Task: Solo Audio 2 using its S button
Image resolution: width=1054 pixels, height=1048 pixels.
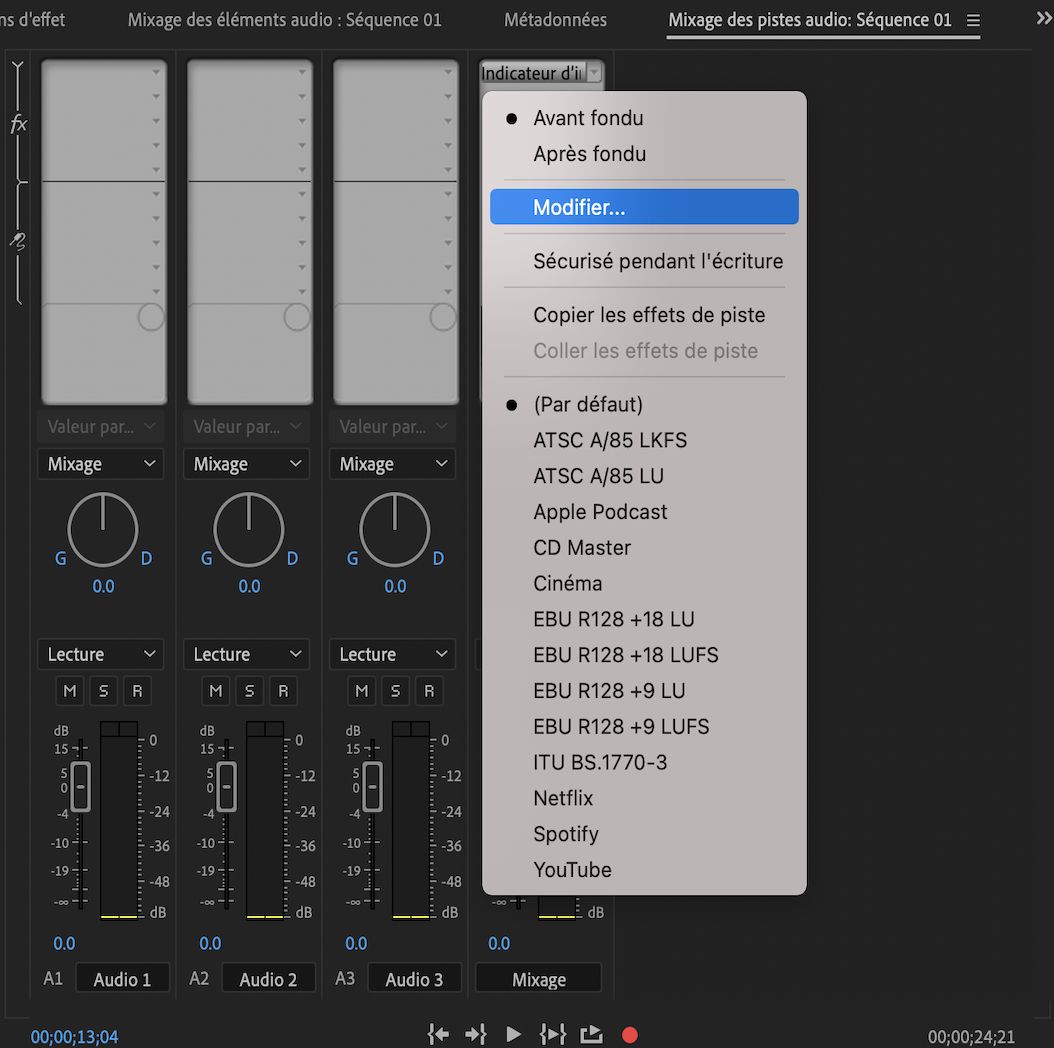Action: coord(249,690)
